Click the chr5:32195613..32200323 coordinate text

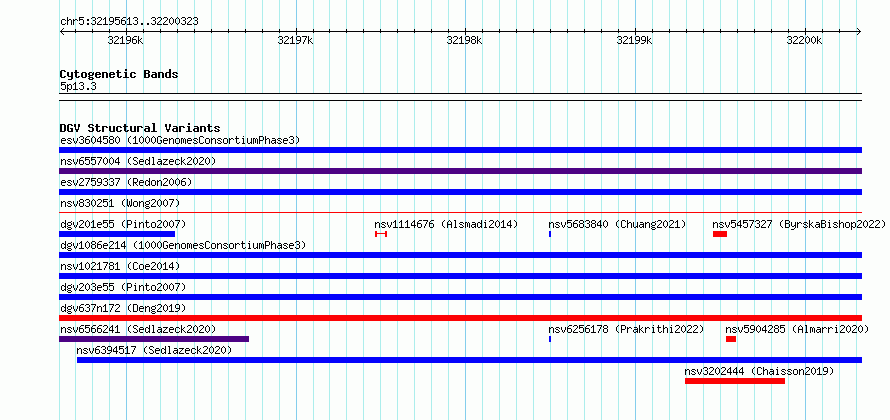click(x=129, y=22)
